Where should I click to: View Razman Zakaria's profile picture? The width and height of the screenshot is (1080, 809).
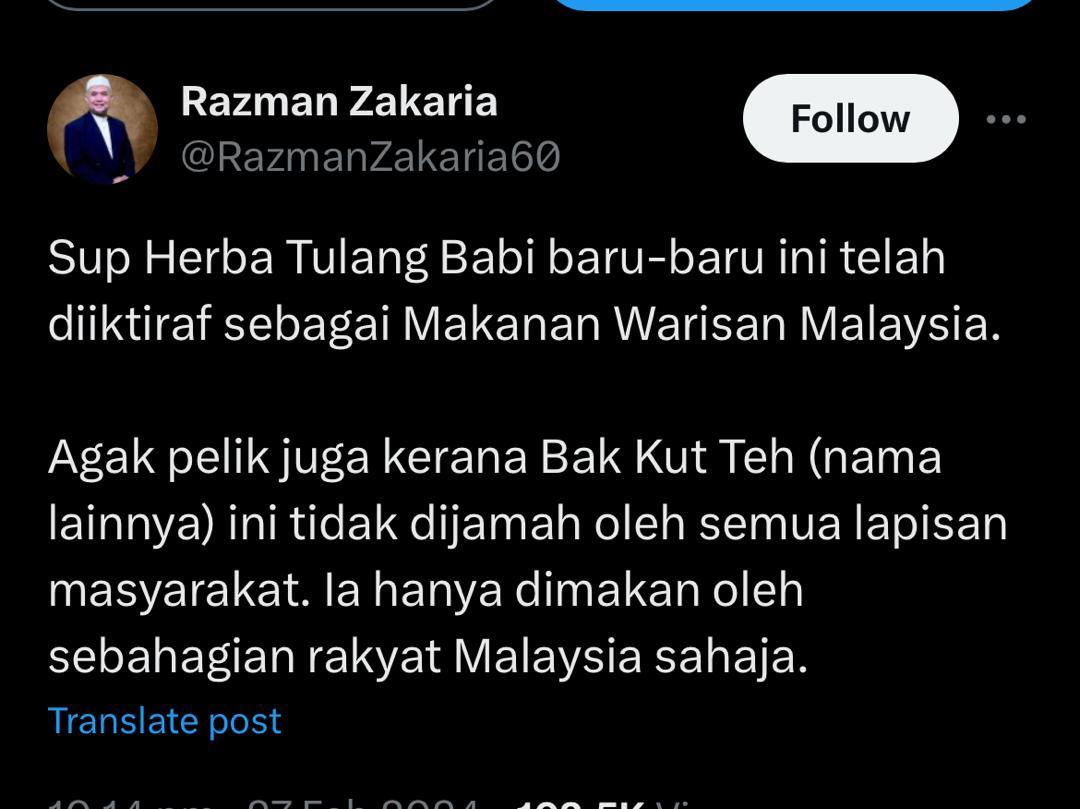click(x=102, y=129)
